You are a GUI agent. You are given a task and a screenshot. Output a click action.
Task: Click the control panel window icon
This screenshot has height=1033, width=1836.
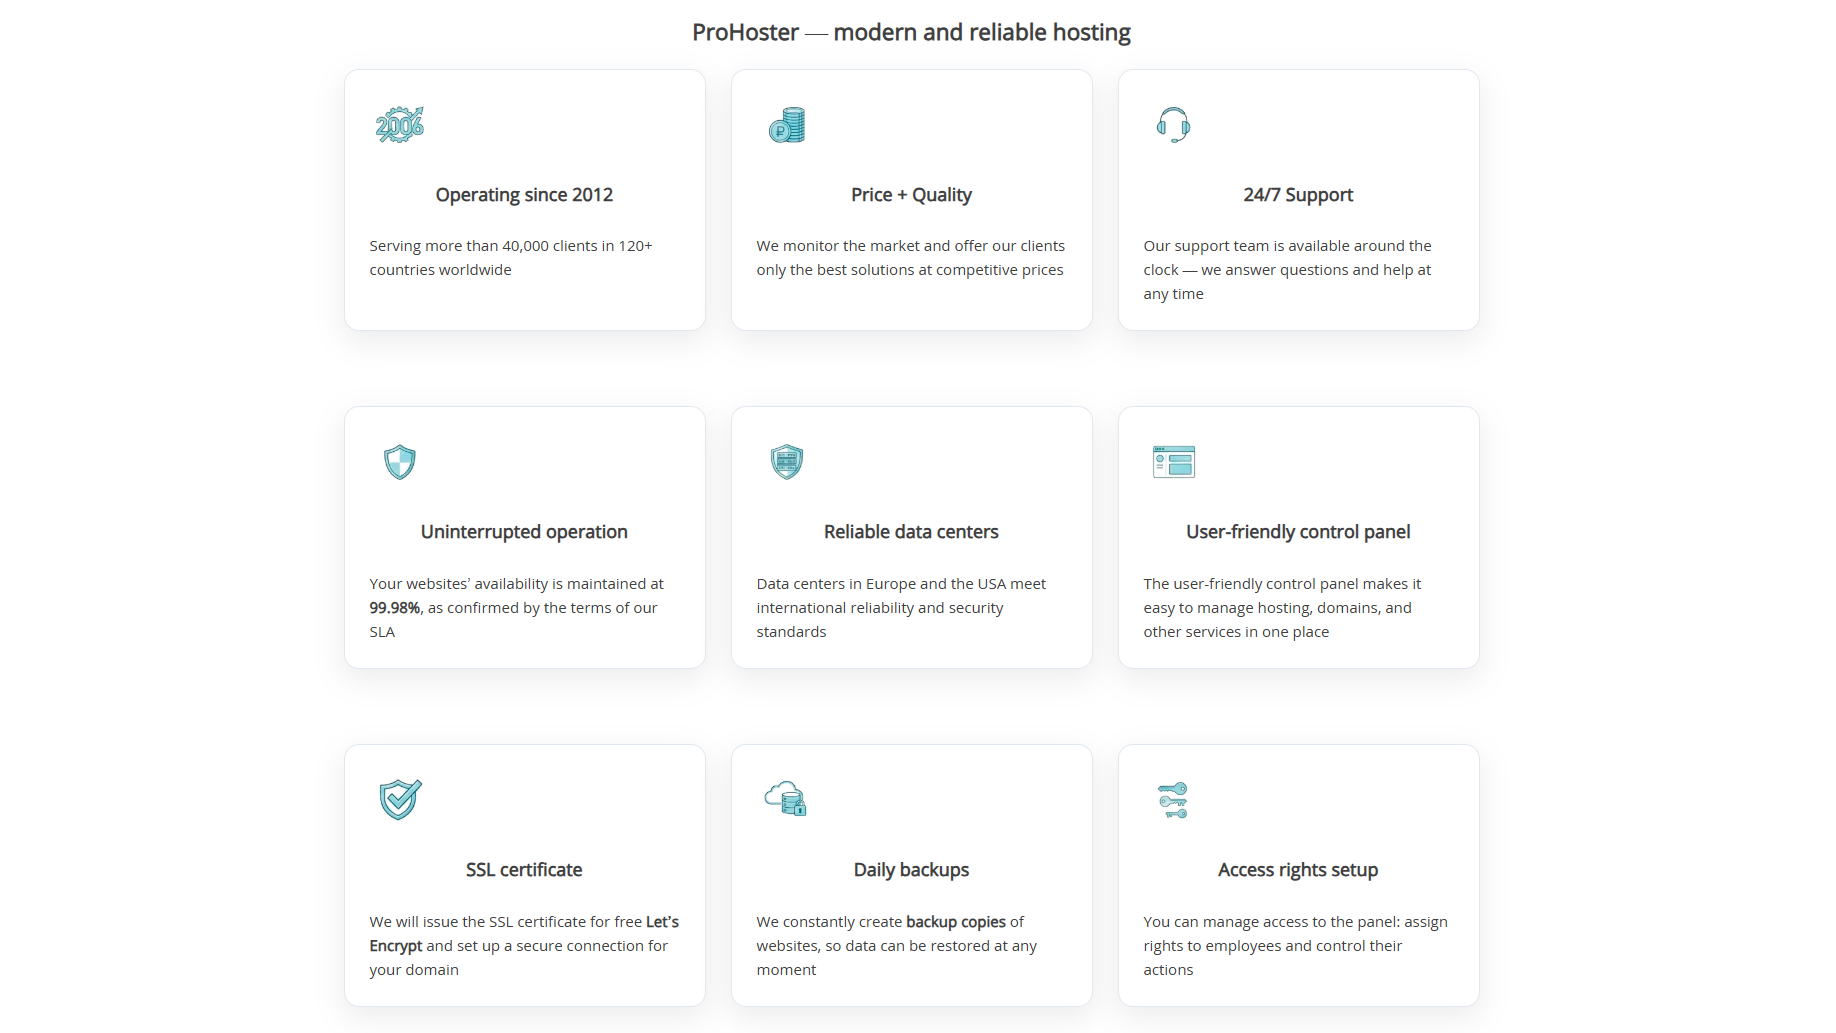(x=1174, y=462)
